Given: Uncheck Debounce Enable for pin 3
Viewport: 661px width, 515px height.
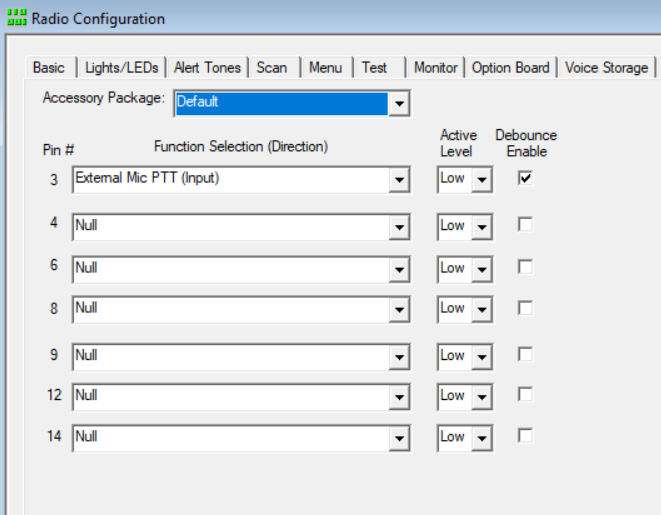Looking at the screenshot, I should (x=525, y=178).
